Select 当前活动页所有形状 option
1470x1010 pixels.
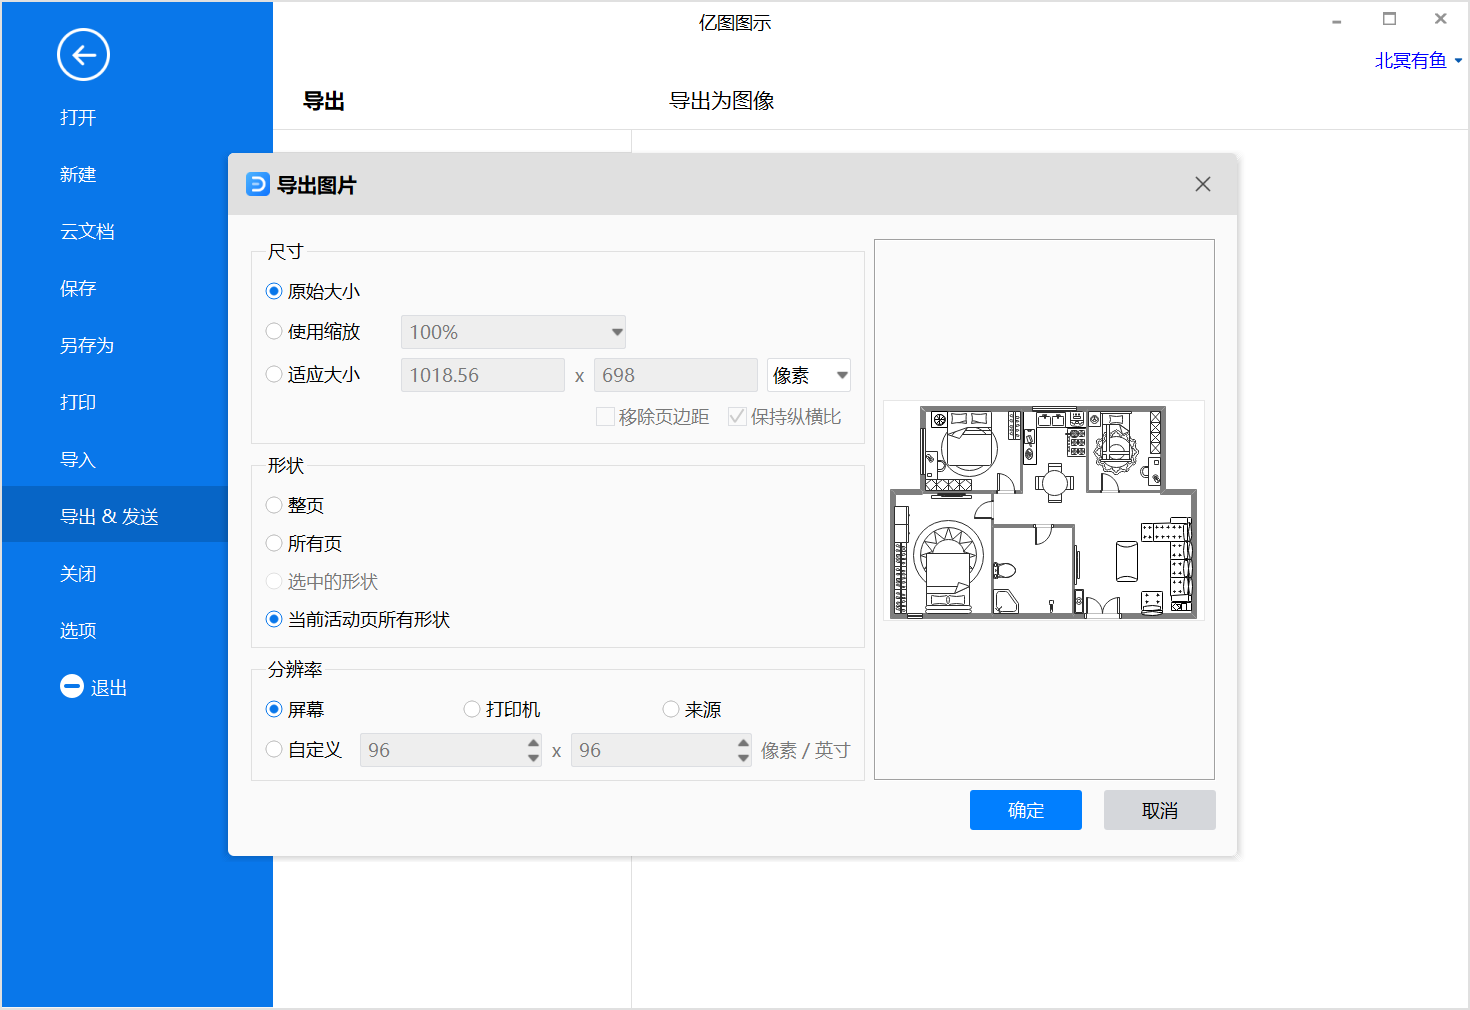pyautogui.click(x=274, y=619)
